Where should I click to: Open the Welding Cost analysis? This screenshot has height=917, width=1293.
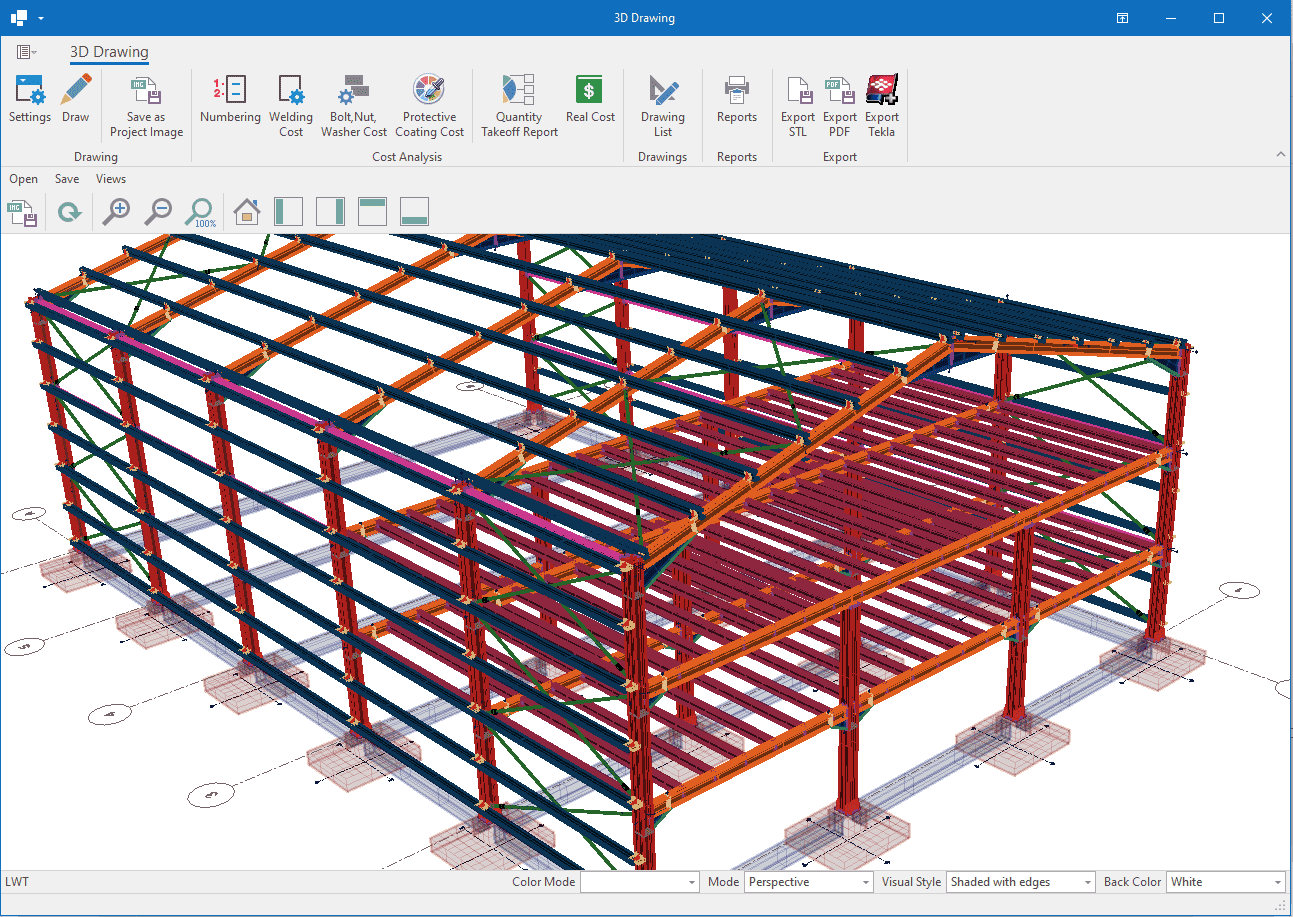pos(291,105)
